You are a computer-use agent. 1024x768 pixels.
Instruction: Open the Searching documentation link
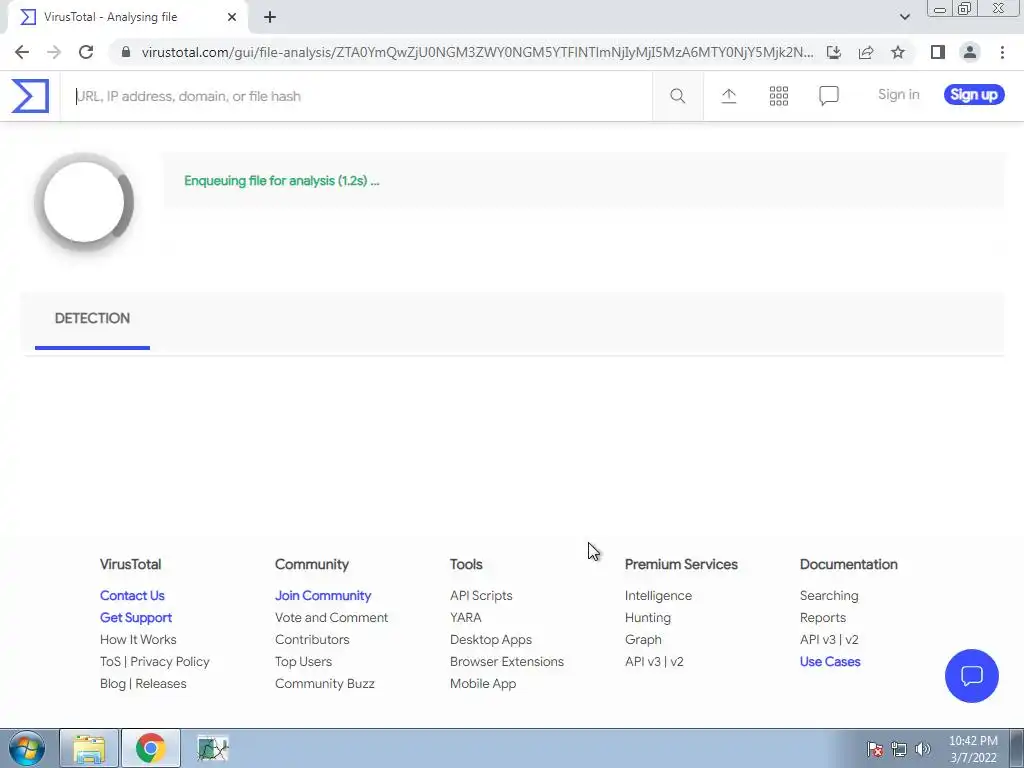829,596
